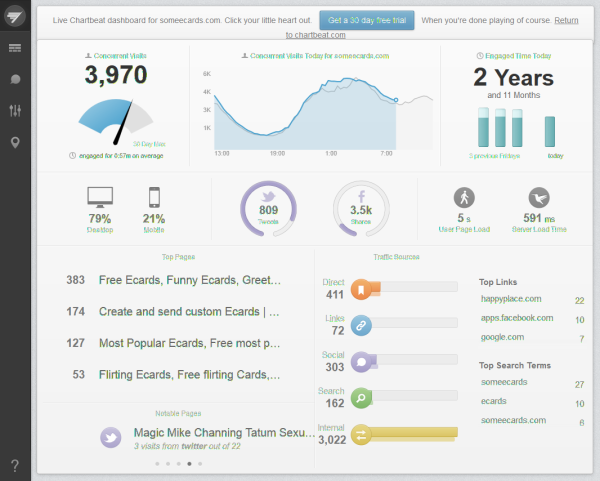Click the today engaged time bar

(550, 132)
